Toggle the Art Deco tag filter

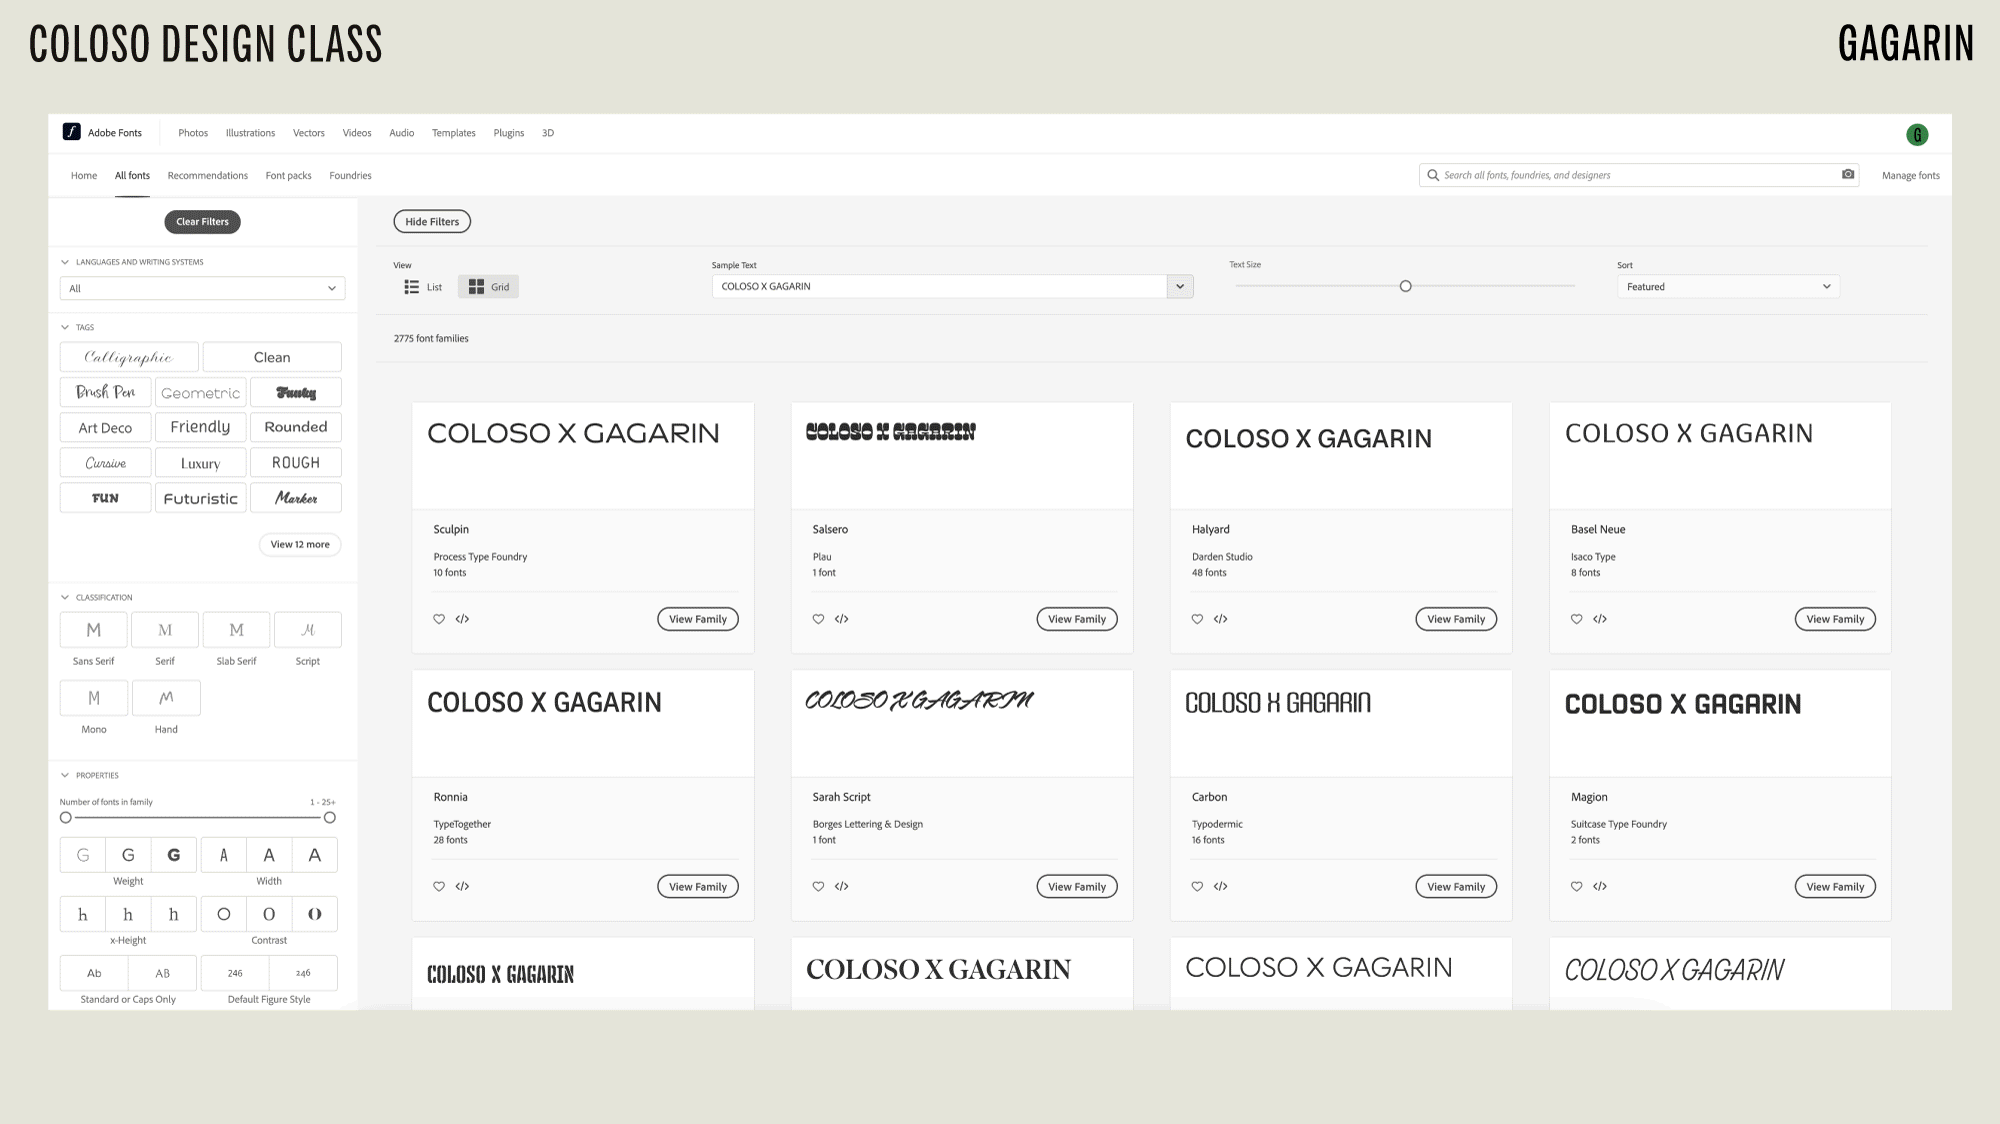pyautogui.click(x=106, y=427)
